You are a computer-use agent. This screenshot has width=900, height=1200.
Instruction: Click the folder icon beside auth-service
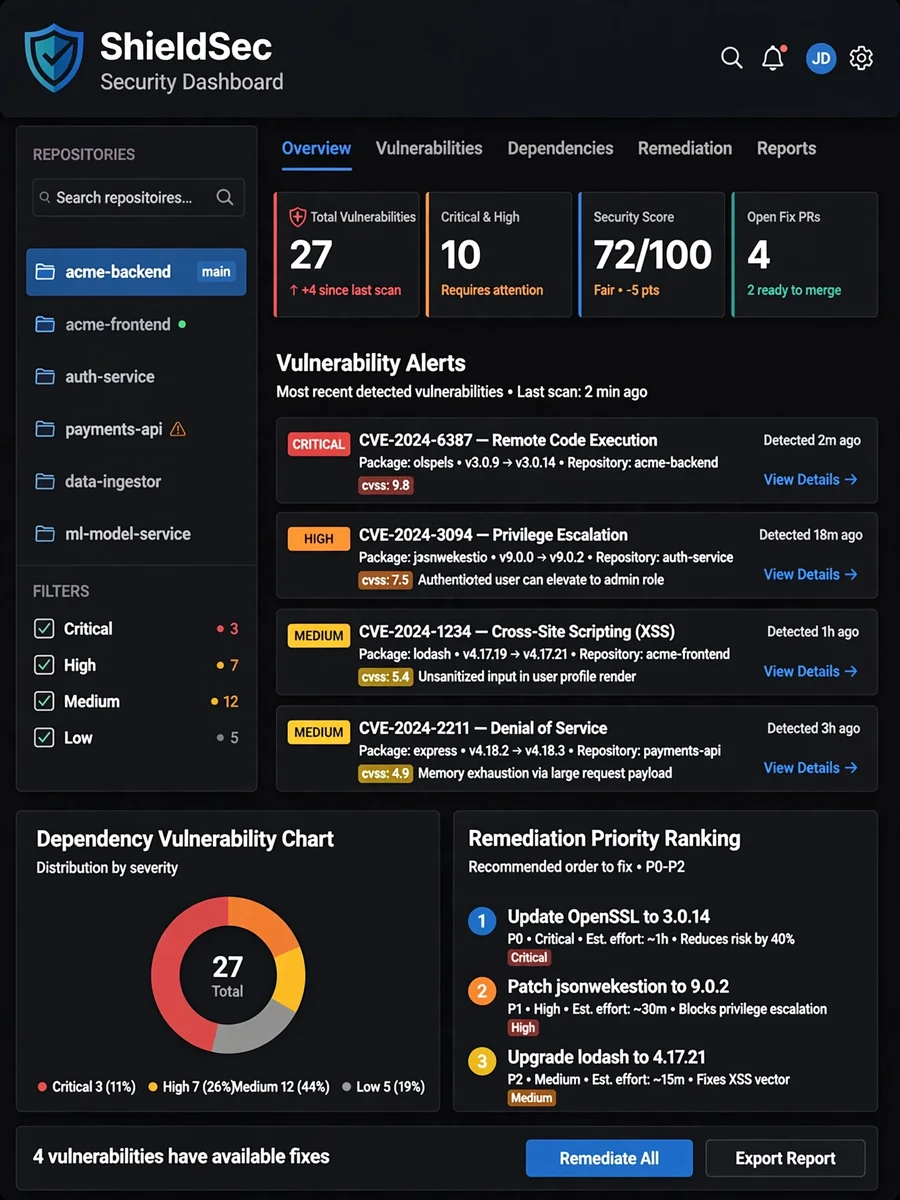point(44,376)
